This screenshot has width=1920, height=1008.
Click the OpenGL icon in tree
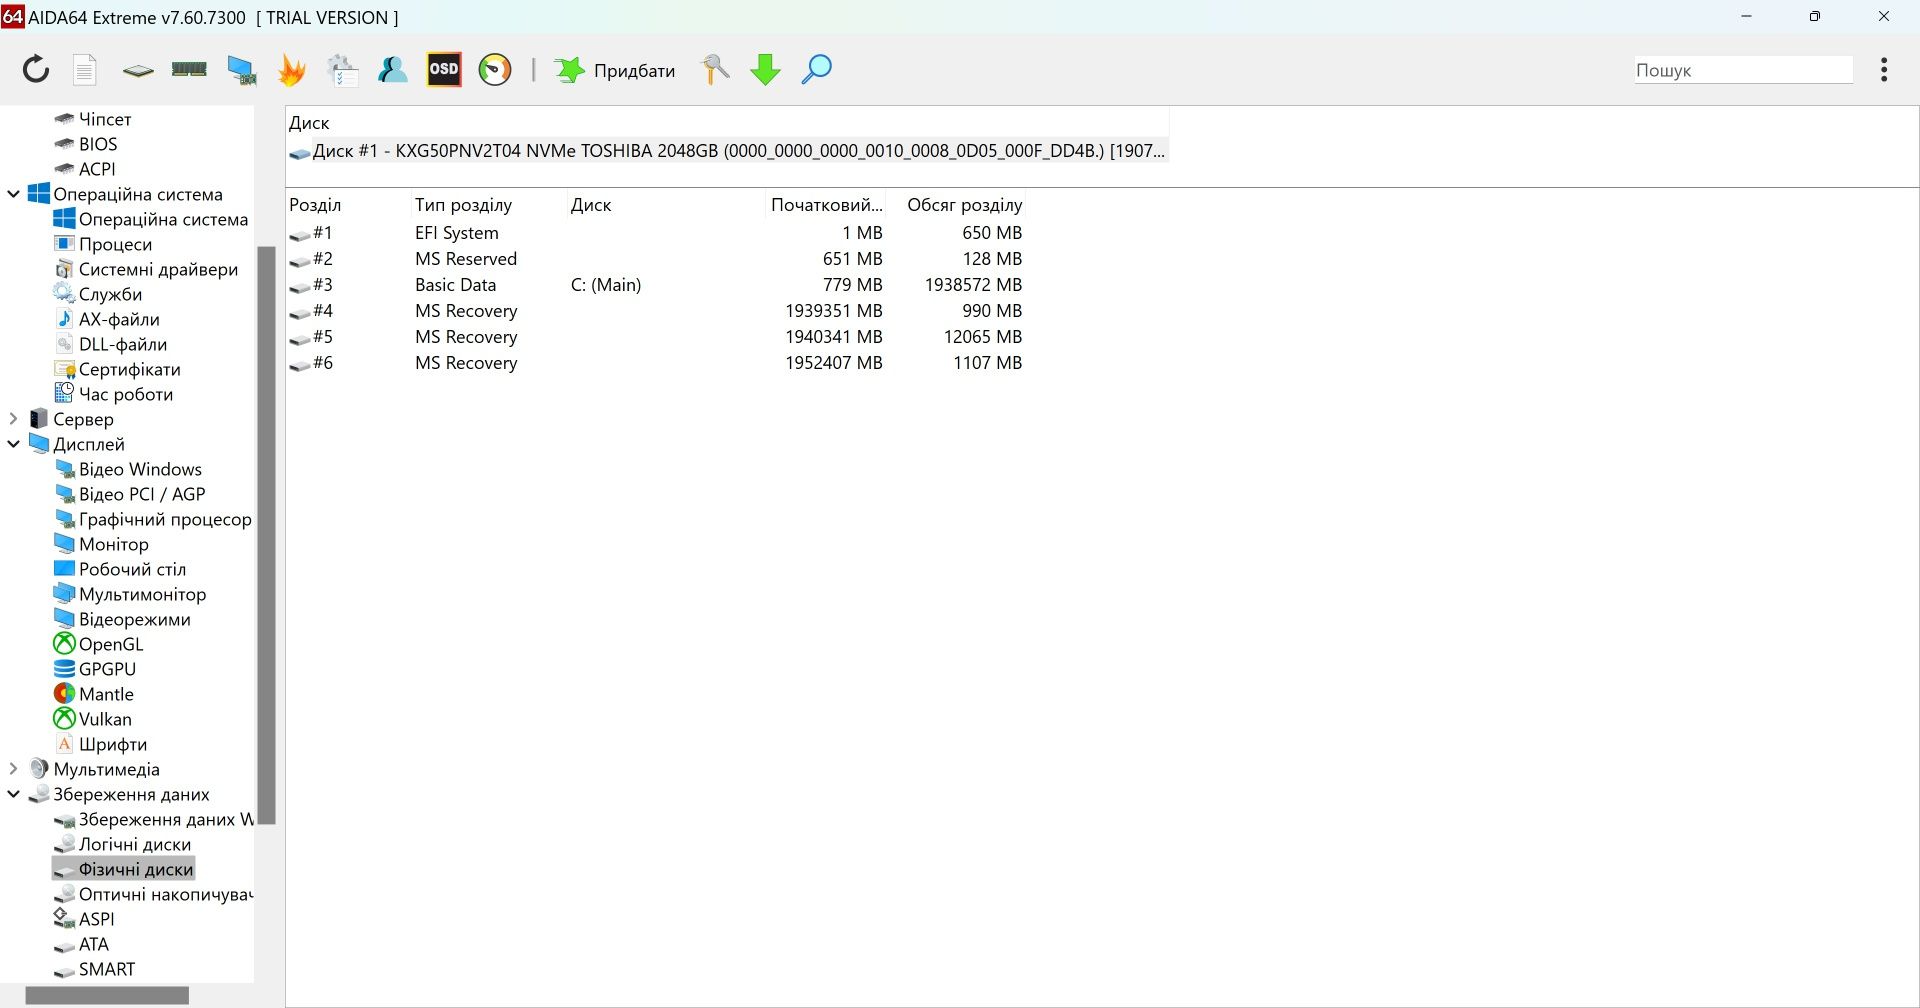pyautogui.click(x=64, y=644)
